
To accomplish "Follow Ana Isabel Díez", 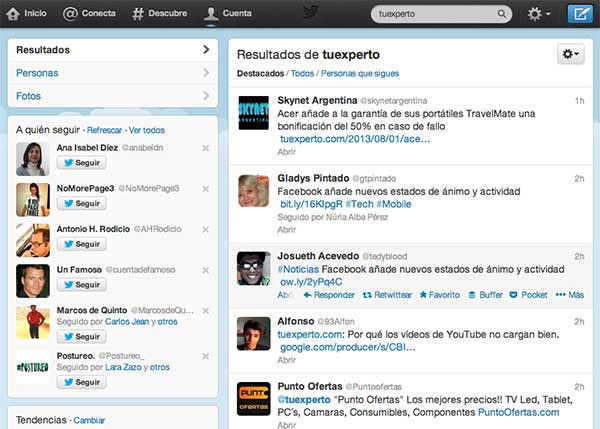I will point(82,163).
